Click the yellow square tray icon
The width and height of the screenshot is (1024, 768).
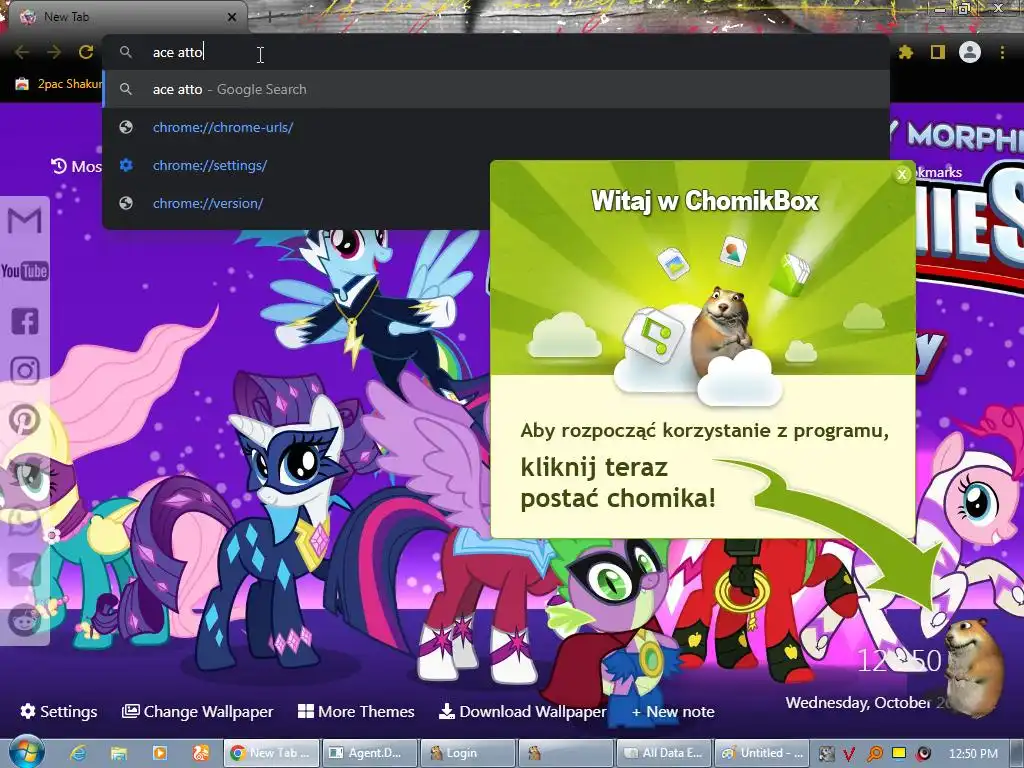(899, 753)
